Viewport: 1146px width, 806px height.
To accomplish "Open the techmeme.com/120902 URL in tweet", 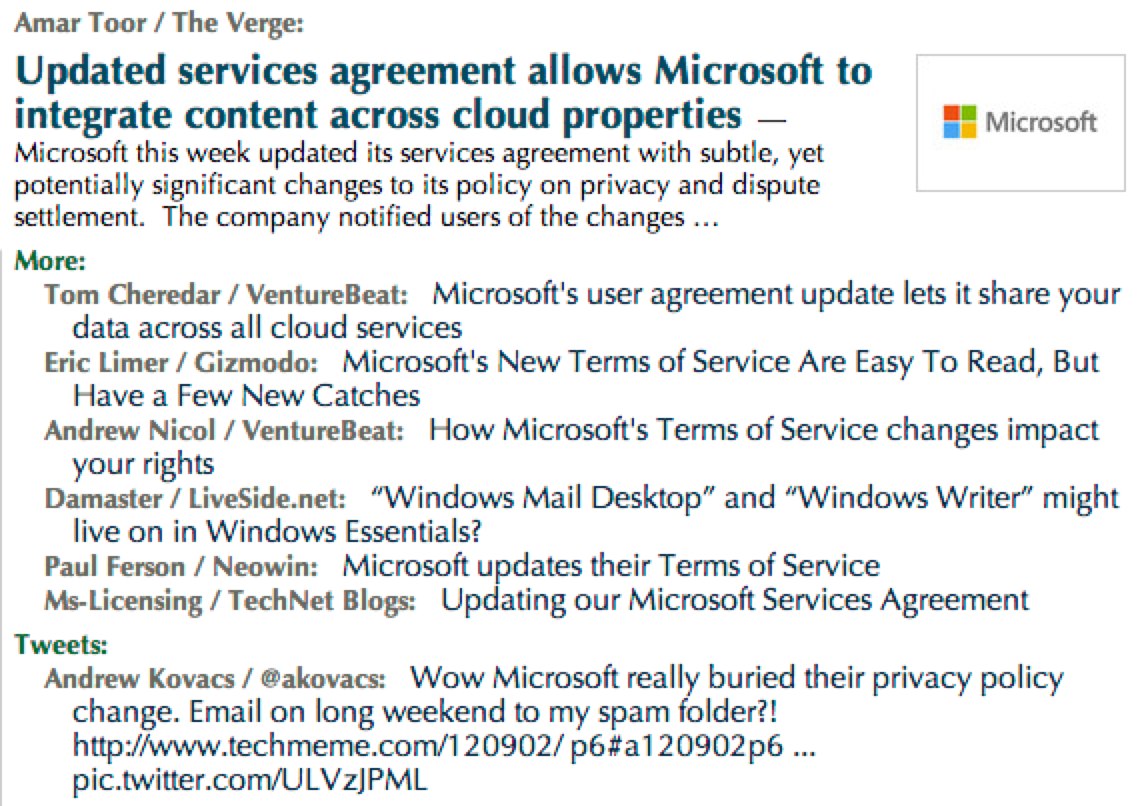I will [x=428, y=746].
